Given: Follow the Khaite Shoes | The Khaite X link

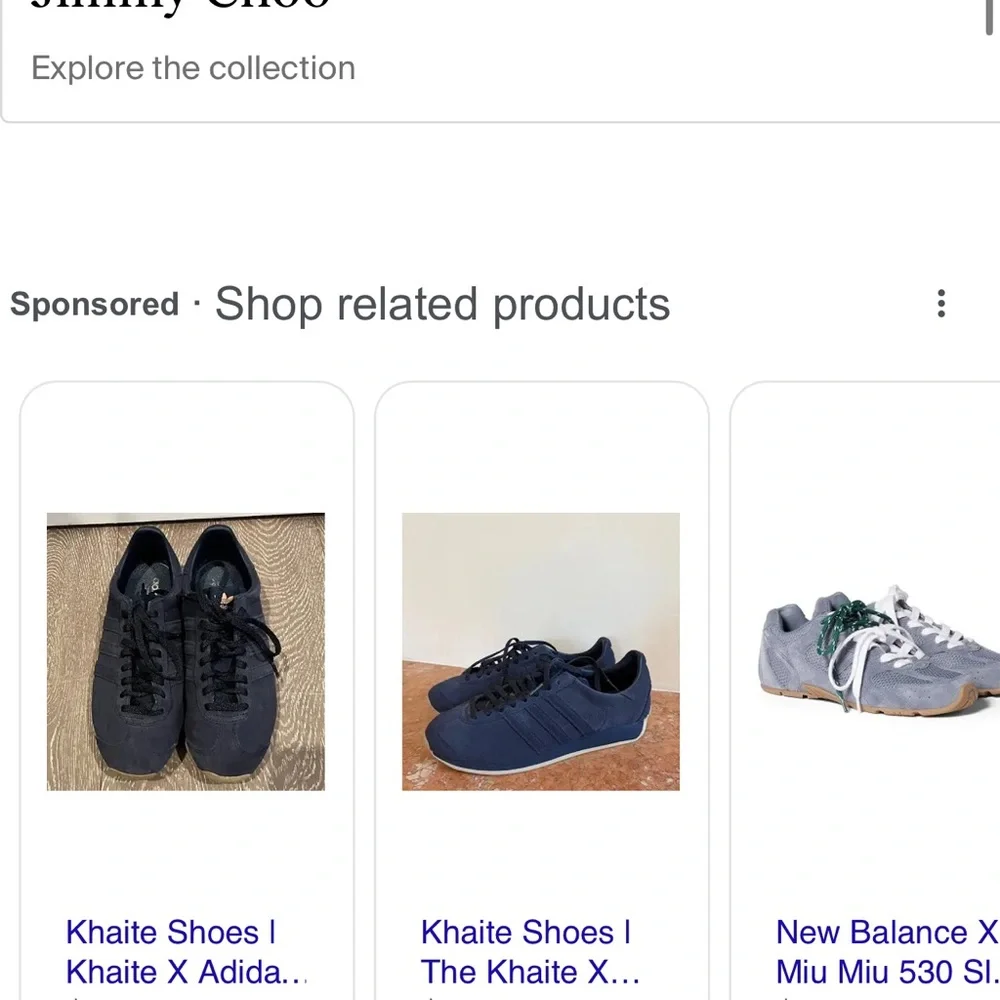Looking at the screenshot, I should tap(525, 951).
